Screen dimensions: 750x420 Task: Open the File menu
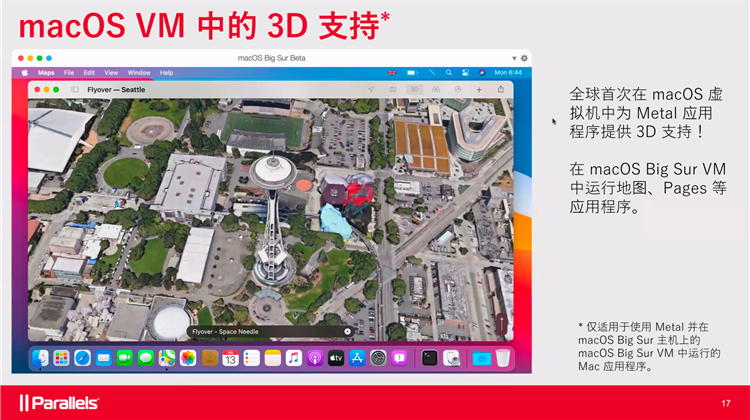[69, 73]
